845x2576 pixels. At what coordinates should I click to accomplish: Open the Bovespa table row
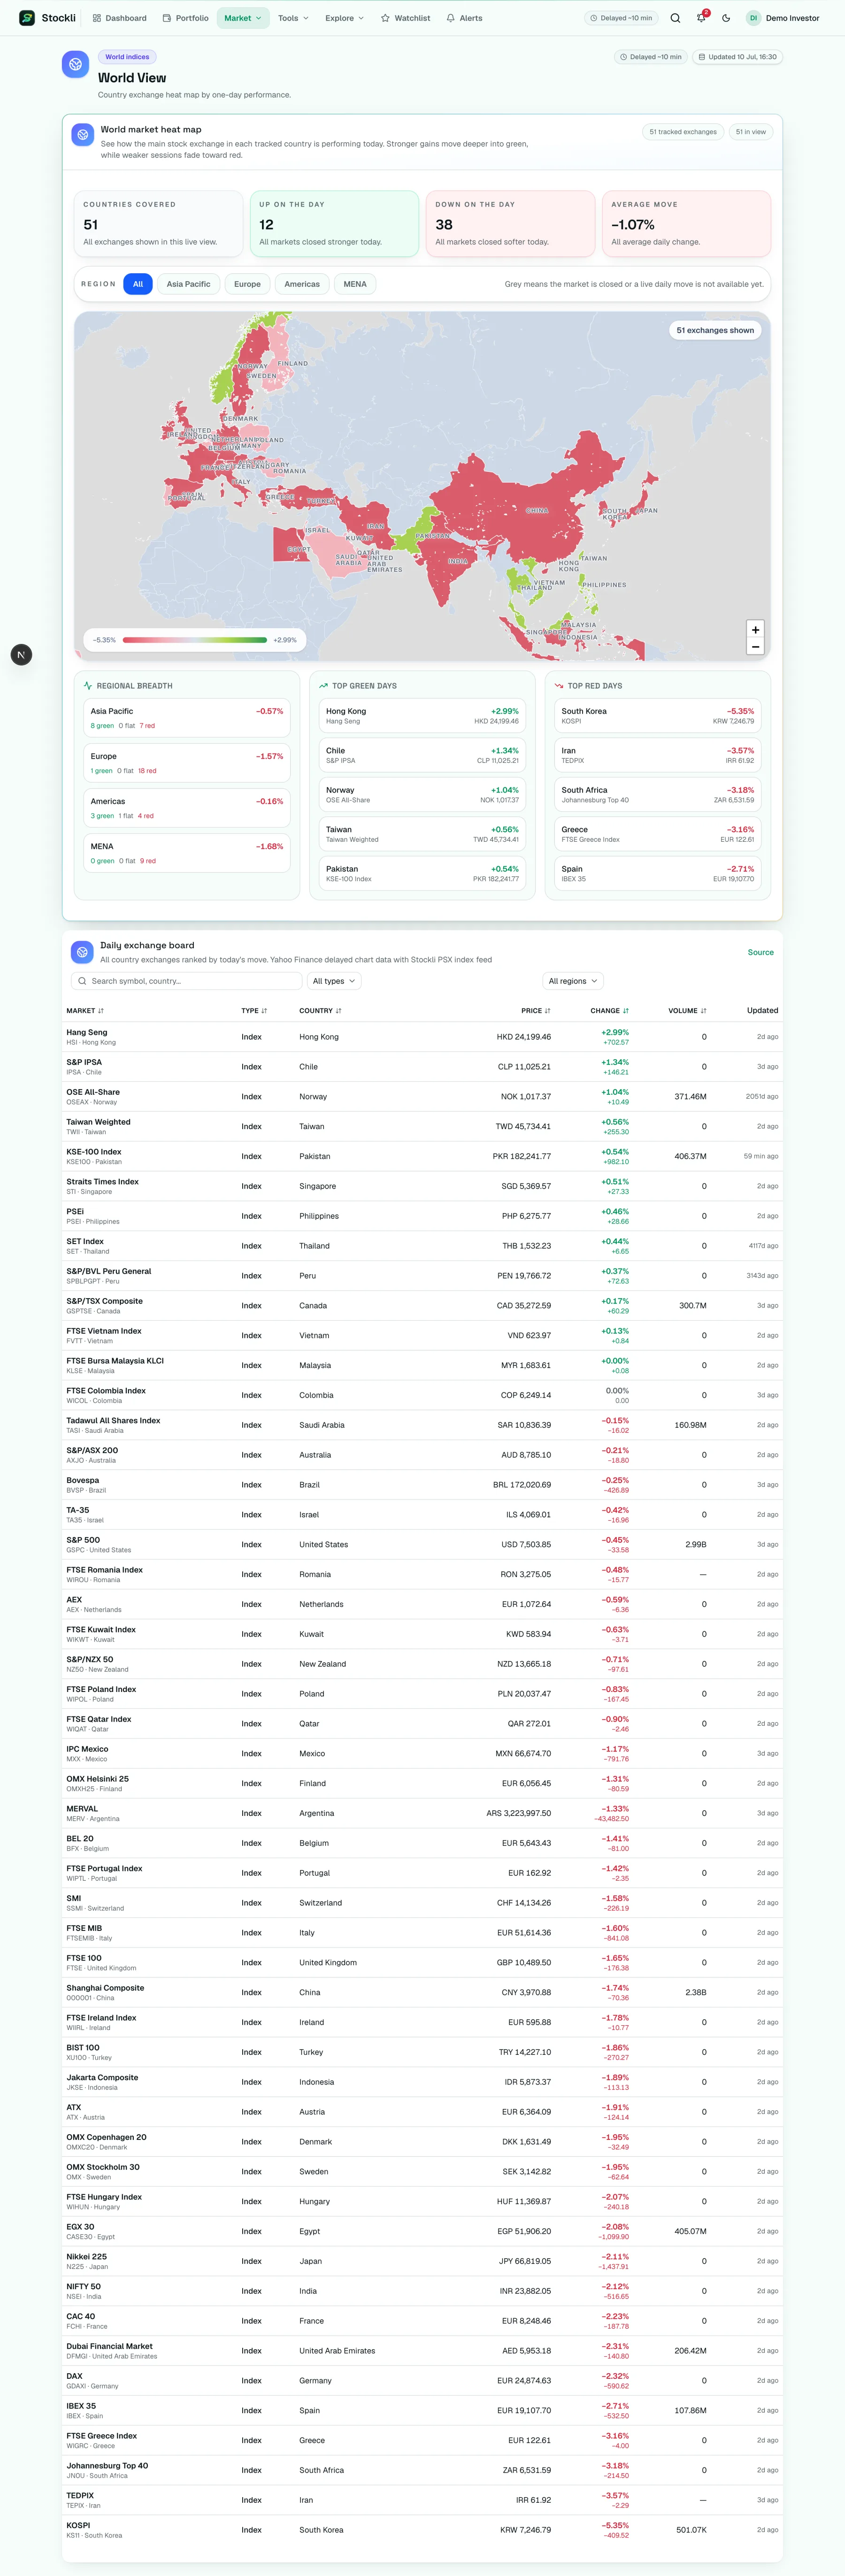[422, 1485]
